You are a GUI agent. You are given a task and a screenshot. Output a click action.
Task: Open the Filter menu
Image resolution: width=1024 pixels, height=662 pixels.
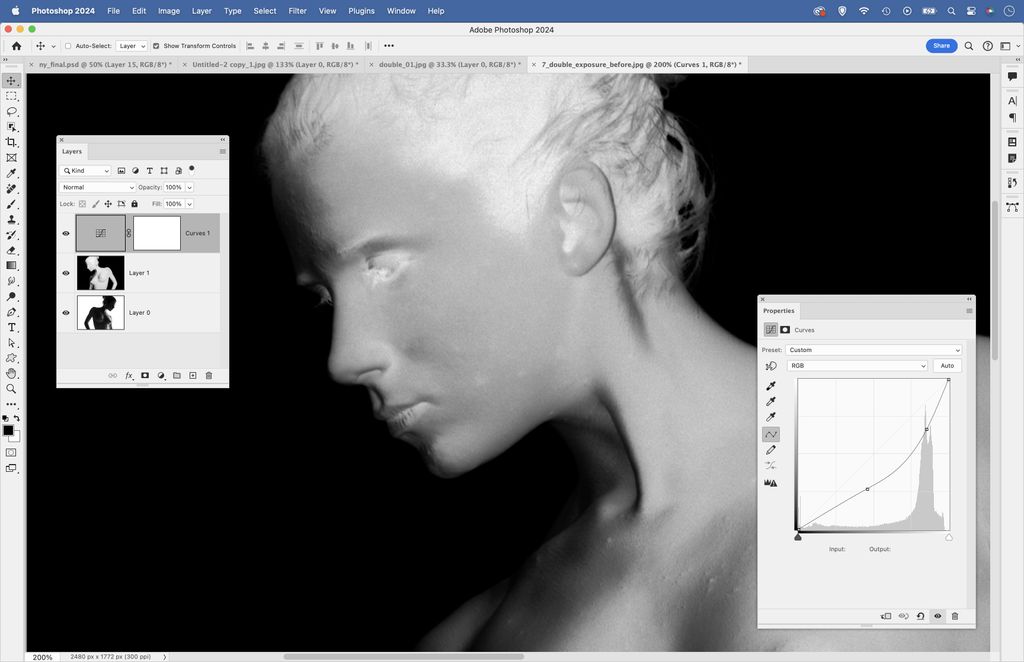[297, 10]
